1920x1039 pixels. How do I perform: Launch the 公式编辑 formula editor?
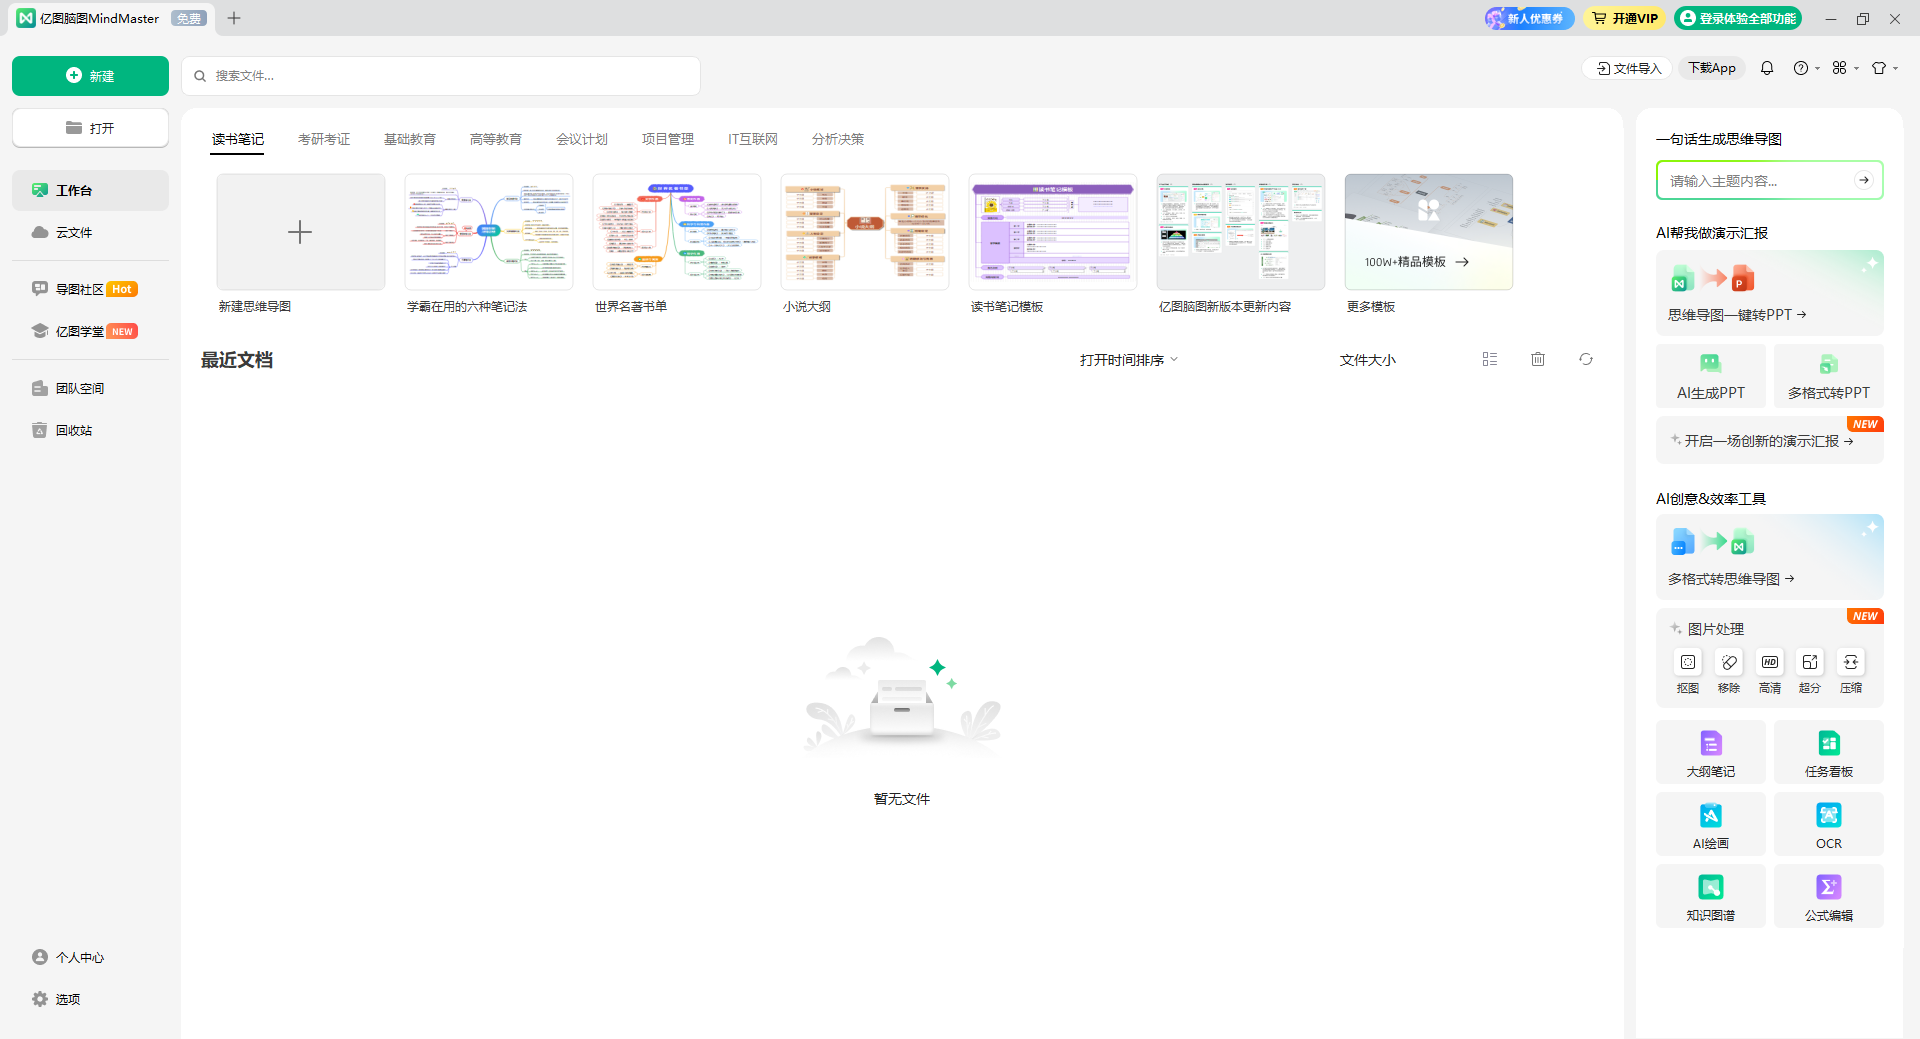1828,889
